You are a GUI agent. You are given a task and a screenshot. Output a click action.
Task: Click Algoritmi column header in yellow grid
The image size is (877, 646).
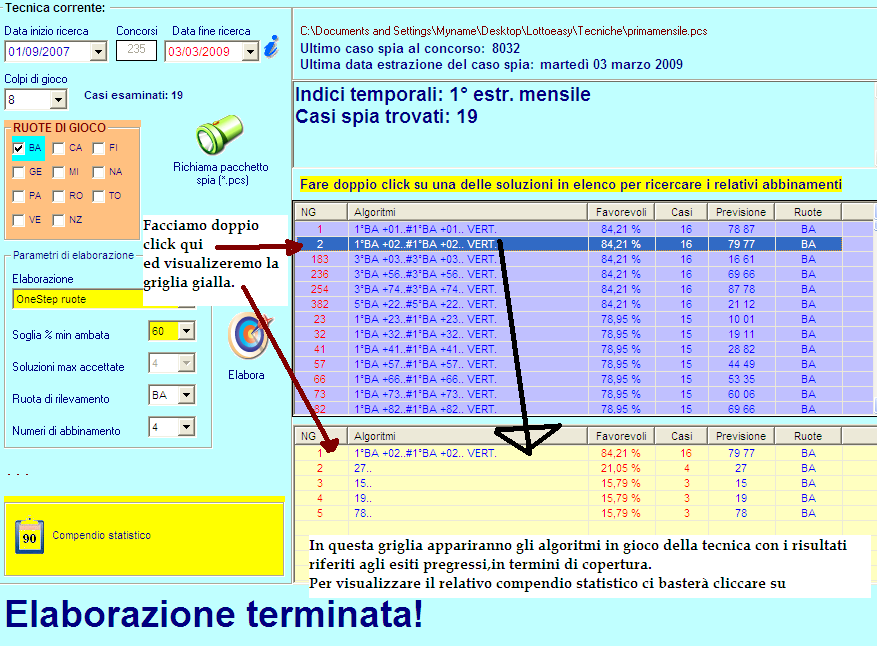tap(468, 436)
